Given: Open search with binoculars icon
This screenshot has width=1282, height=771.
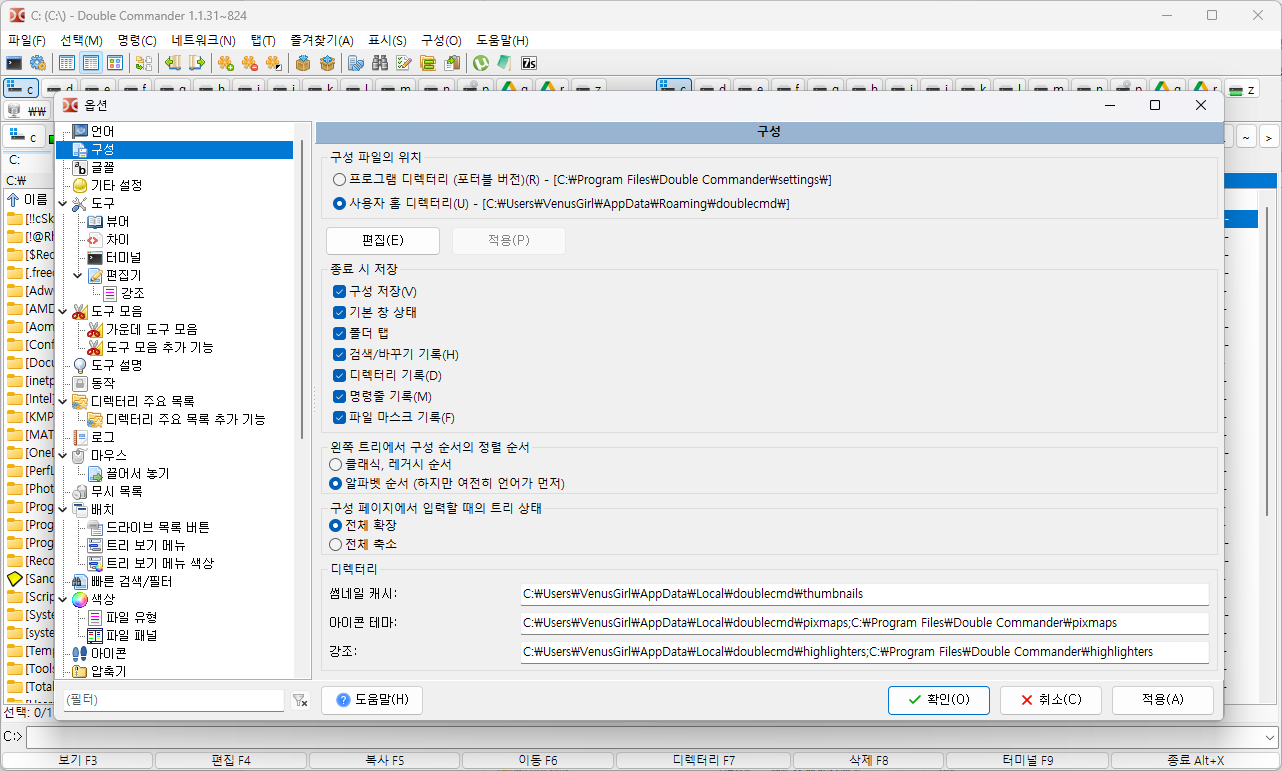Looking at the screenshot, I should (x=380, y=63).
